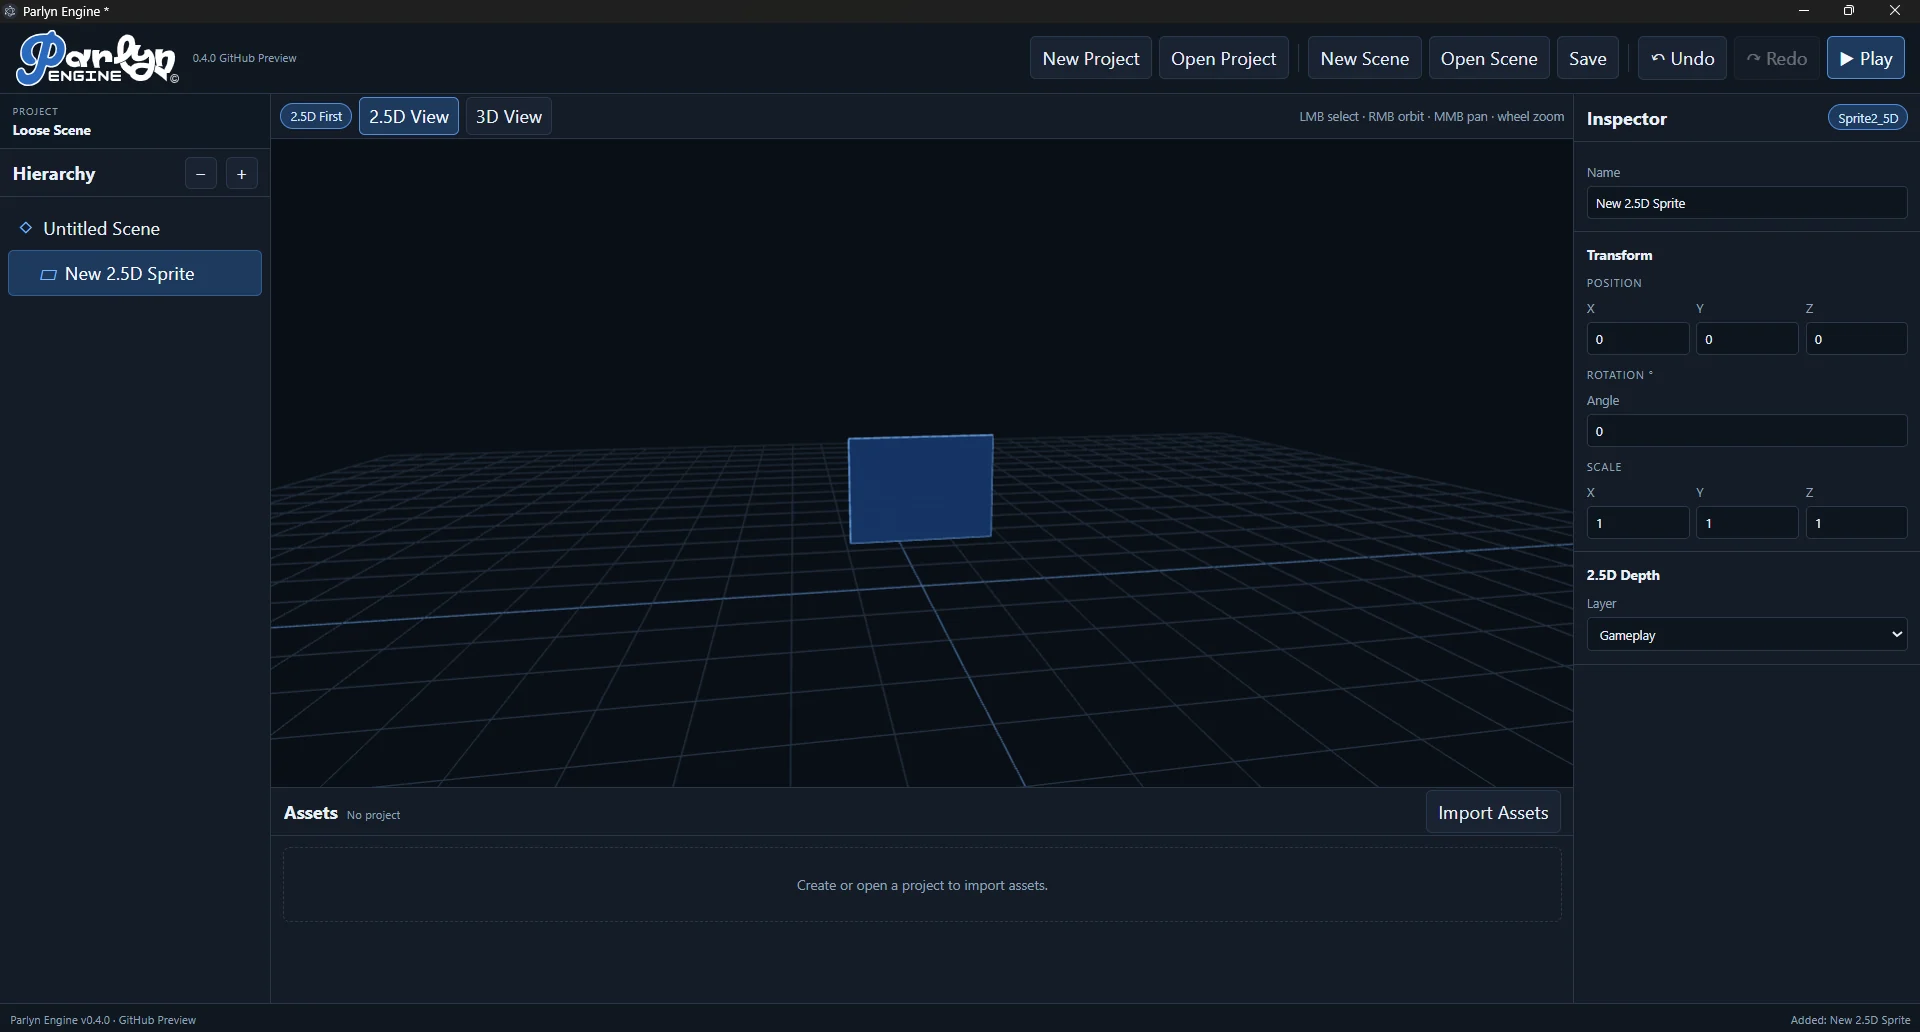
Task: Click the 2.5D First badge
Action: (316, 116)
